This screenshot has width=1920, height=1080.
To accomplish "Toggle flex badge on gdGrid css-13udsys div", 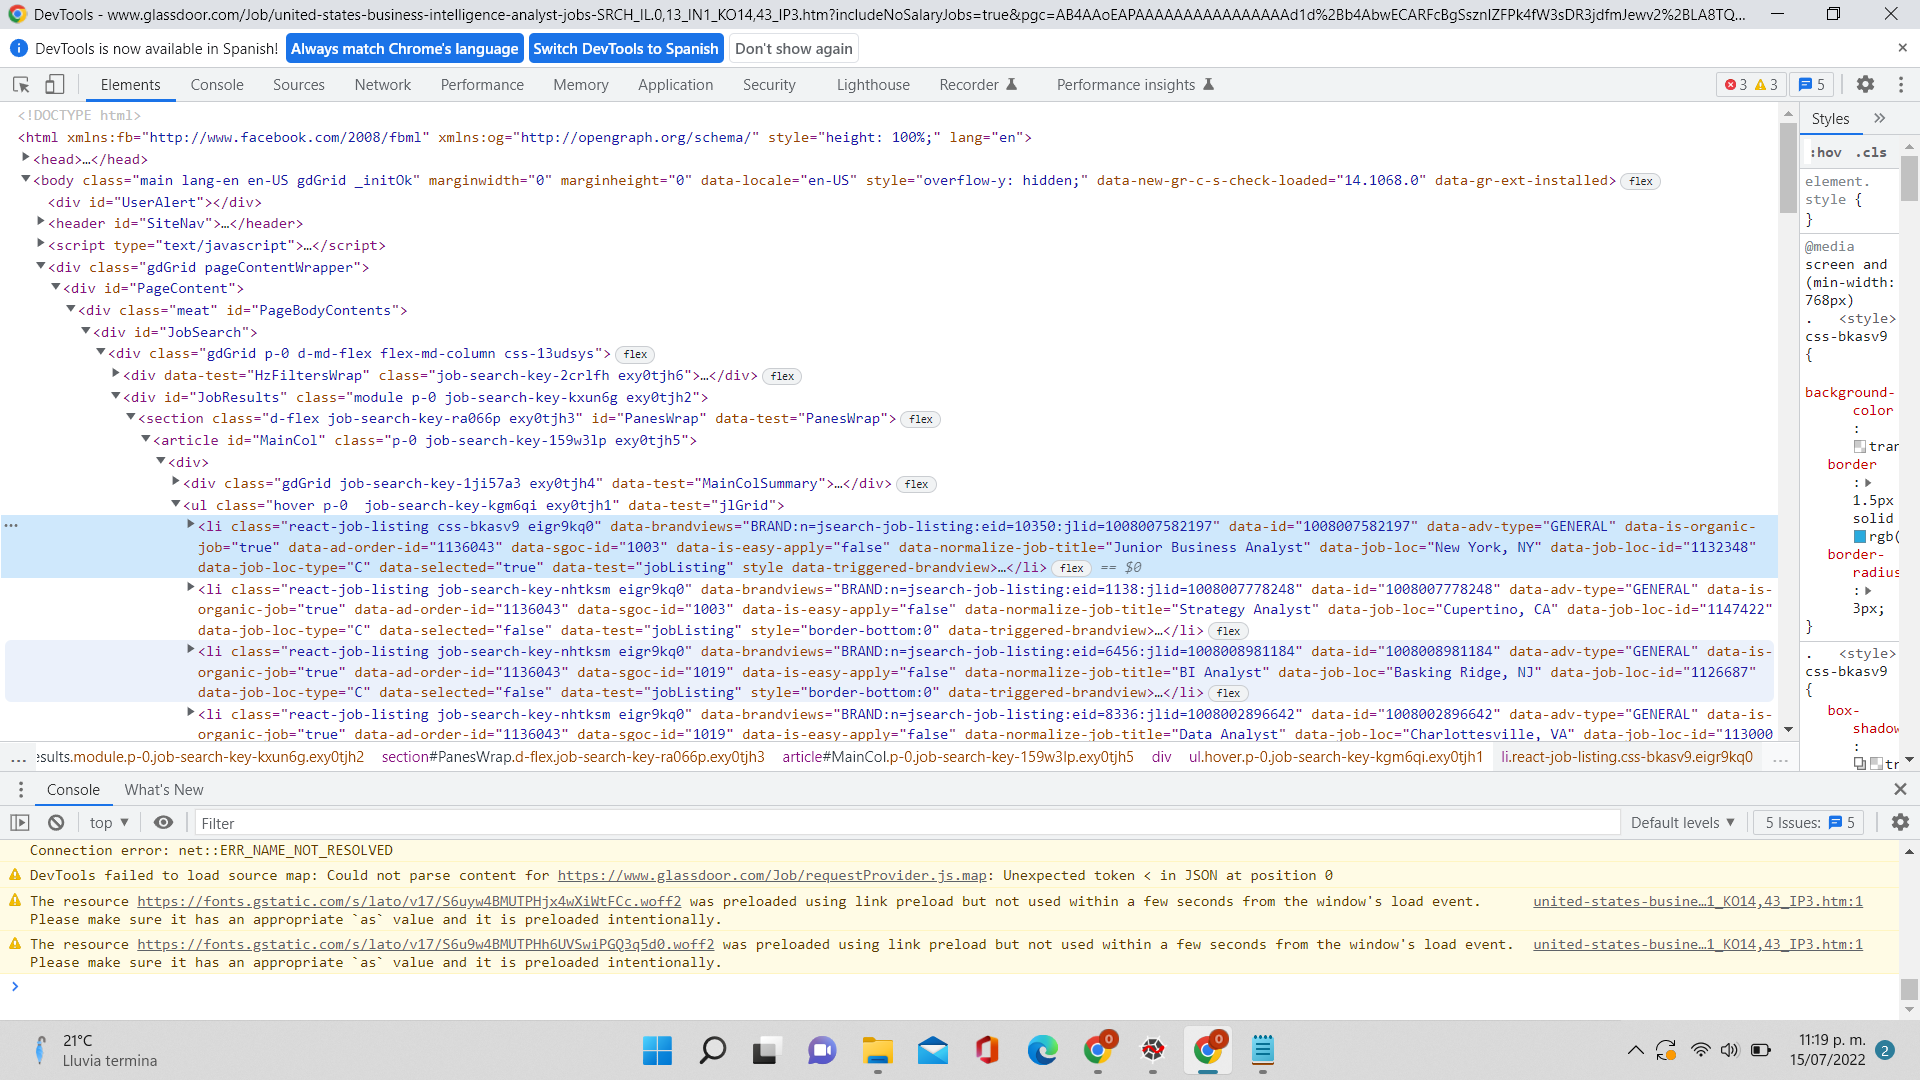I will pyautogui.click(x=635, y=354).
